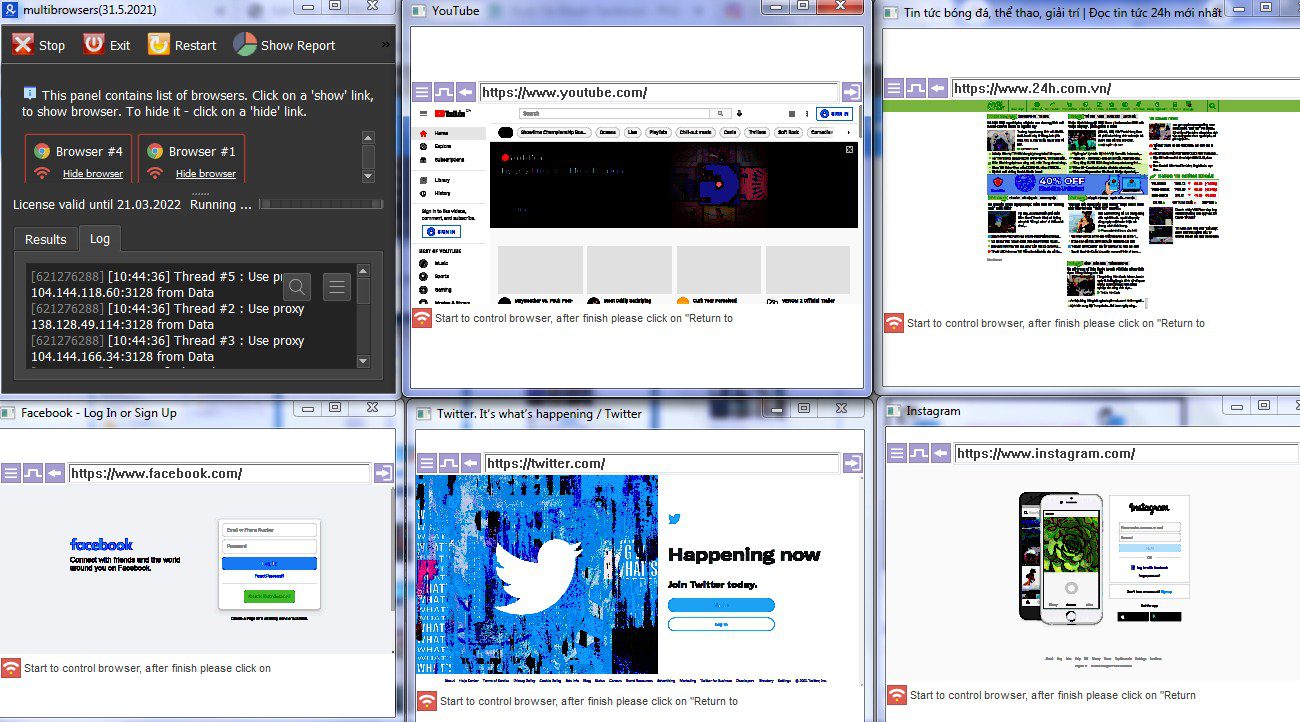The width and height of the screenshot is (1300, 722).
Task: Click the Facebook password field
Action: pos(269,546)
